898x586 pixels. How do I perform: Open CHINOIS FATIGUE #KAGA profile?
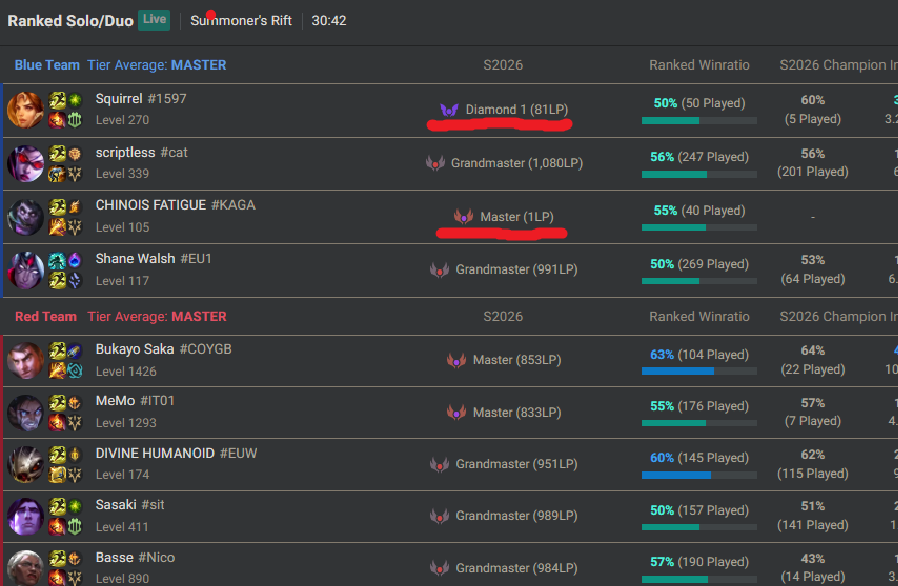click(176, 205)
